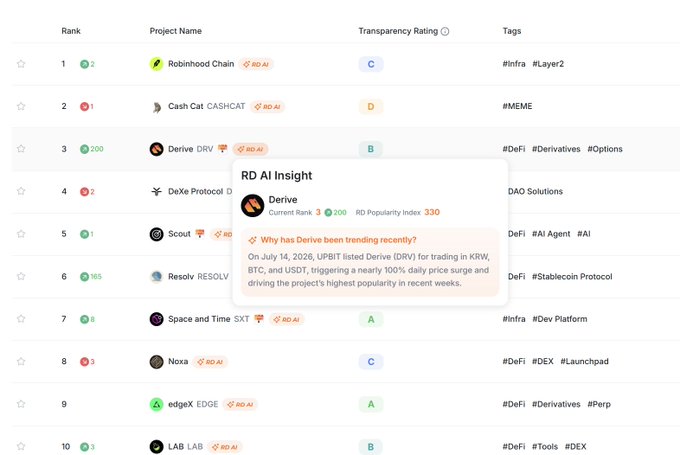Image resolution: width=680 pixels, height=455 pixels.
Task: Select the #Tools tag on LAB row
Action: tap(545, 446)
